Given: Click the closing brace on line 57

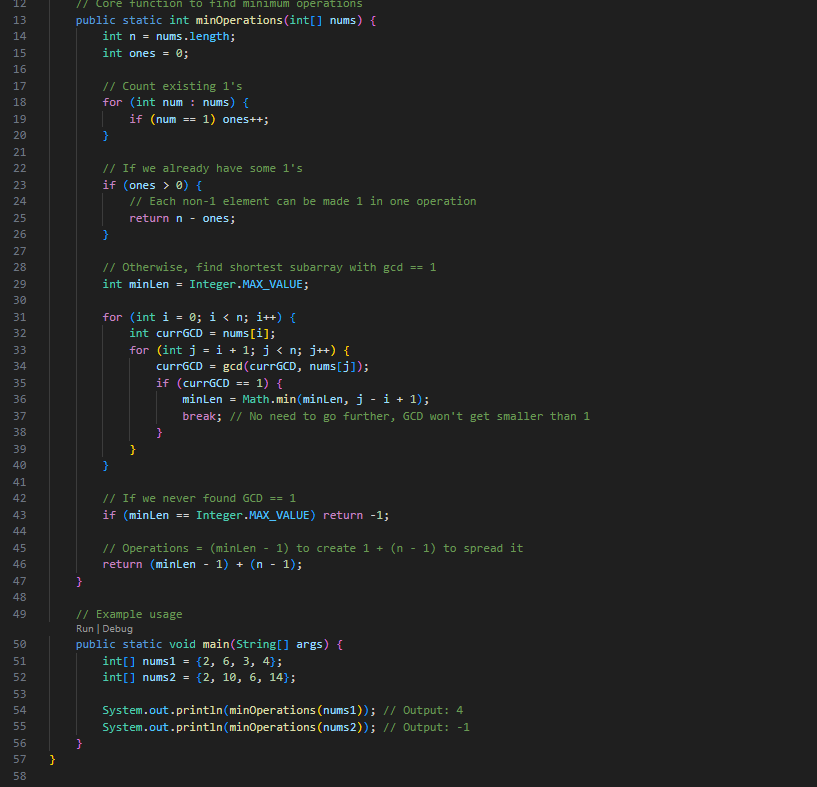Looking at the screenshot, I should [x=52, y=759].
